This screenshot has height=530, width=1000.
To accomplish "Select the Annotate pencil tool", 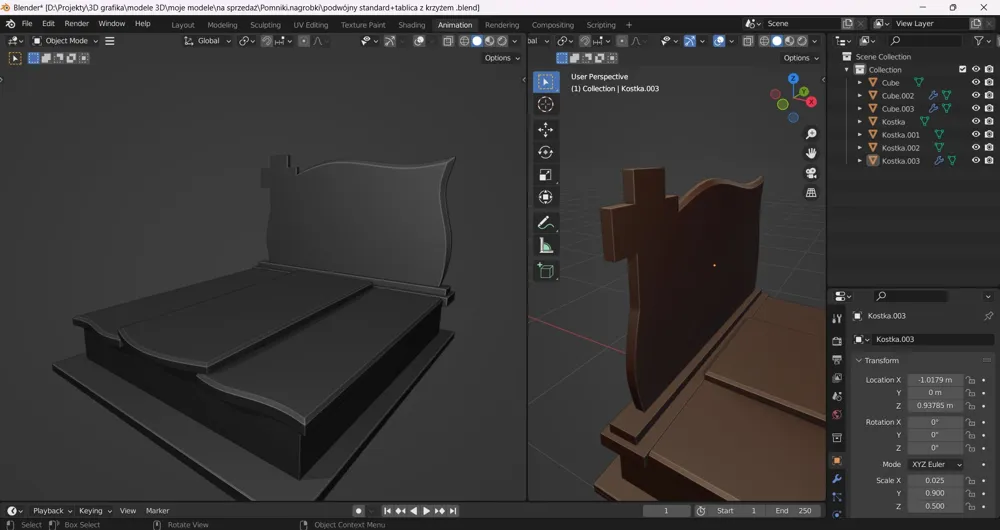I will [545, 223].
